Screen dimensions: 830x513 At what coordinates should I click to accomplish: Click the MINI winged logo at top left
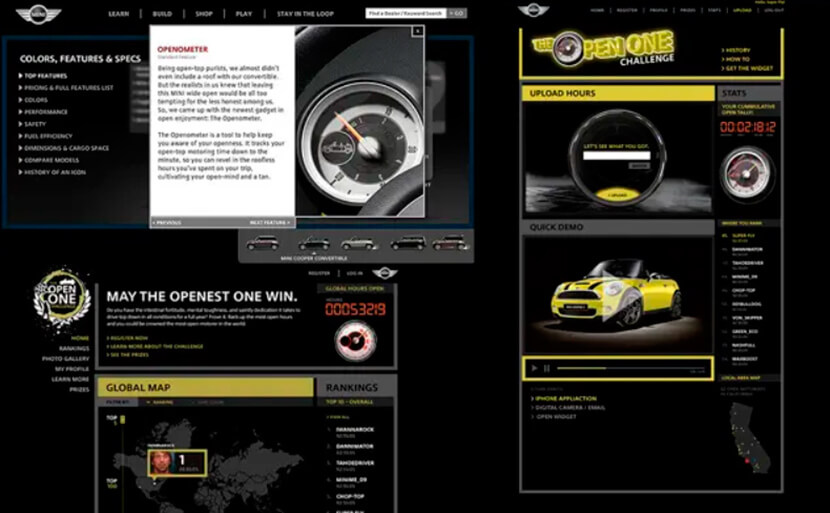[x=39, y=14]
